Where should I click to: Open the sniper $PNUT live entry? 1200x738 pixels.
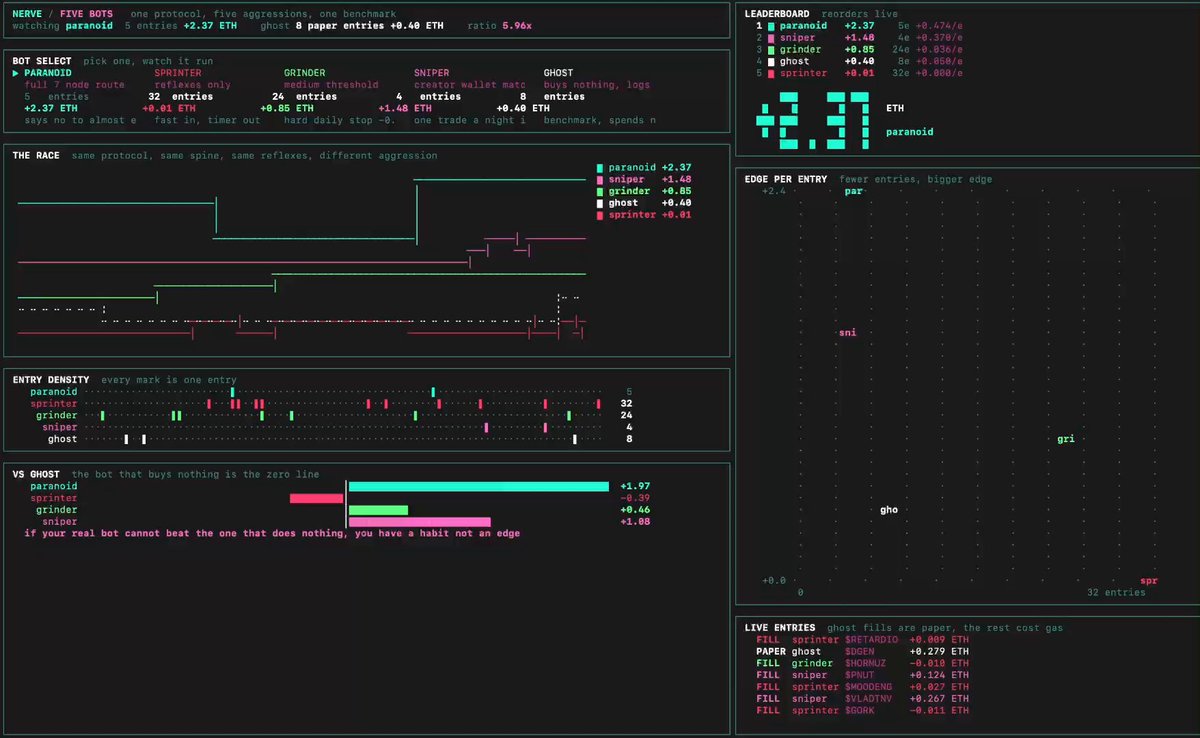[x=862, y=675]
